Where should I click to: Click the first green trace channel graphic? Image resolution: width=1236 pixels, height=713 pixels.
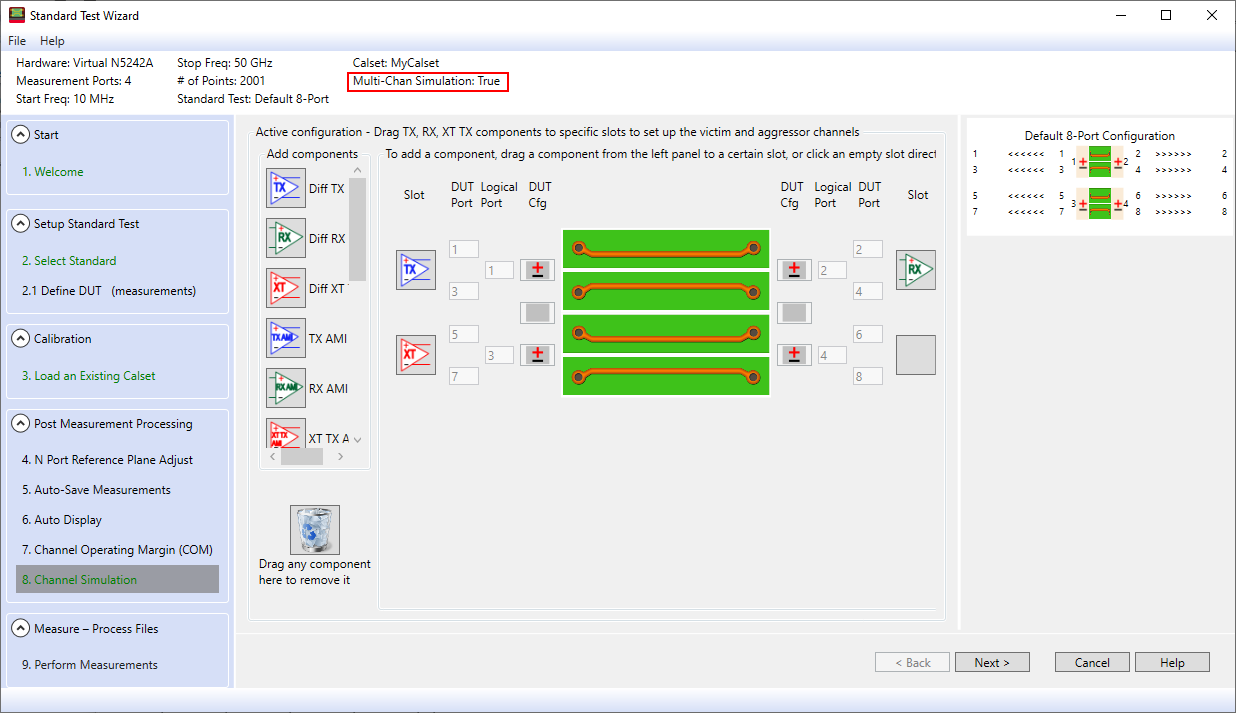coord(666,249)
